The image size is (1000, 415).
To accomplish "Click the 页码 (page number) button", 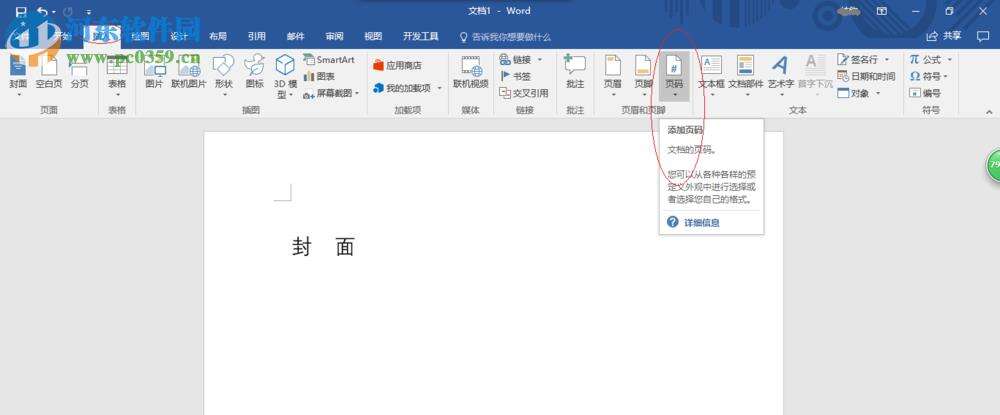I will pyautogui.click(x=675, y=73).
